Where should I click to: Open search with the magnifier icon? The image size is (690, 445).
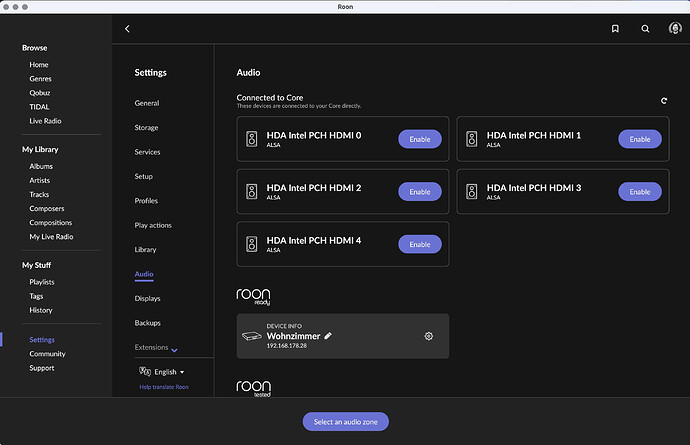645,29
